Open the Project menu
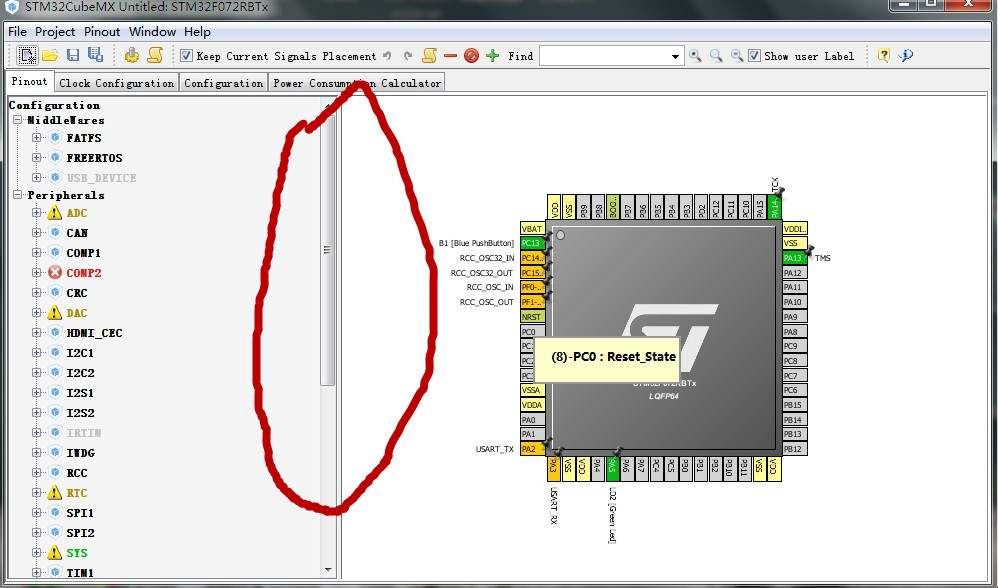 [55, 31]
